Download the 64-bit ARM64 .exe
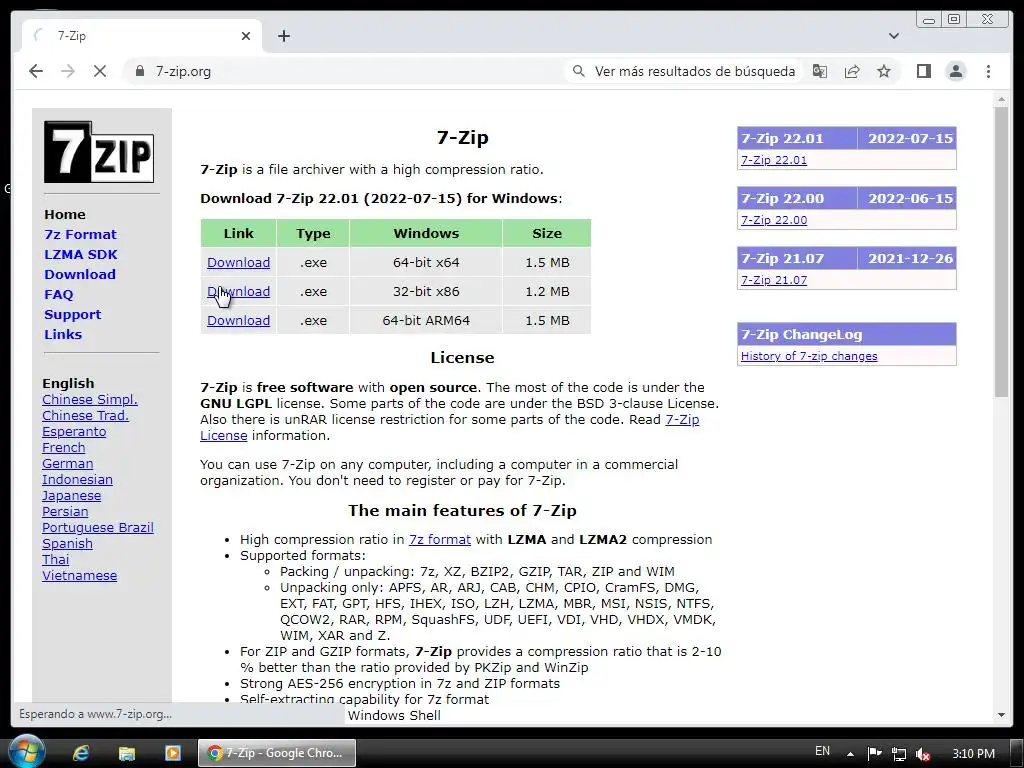The image size is (1024, 768). 238,321
